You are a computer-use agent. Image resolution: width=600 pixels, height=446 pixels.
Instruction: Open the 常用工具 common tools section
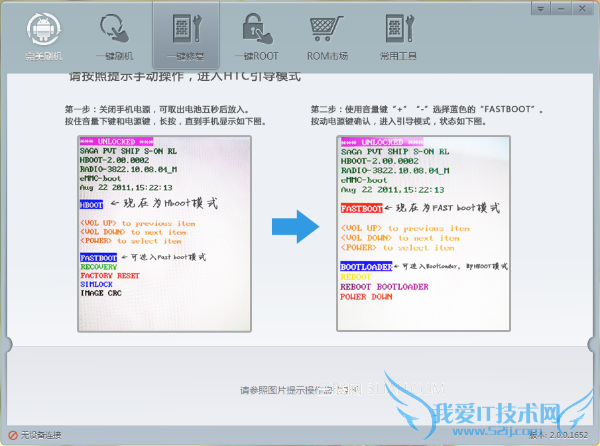[x=398, y=37]
